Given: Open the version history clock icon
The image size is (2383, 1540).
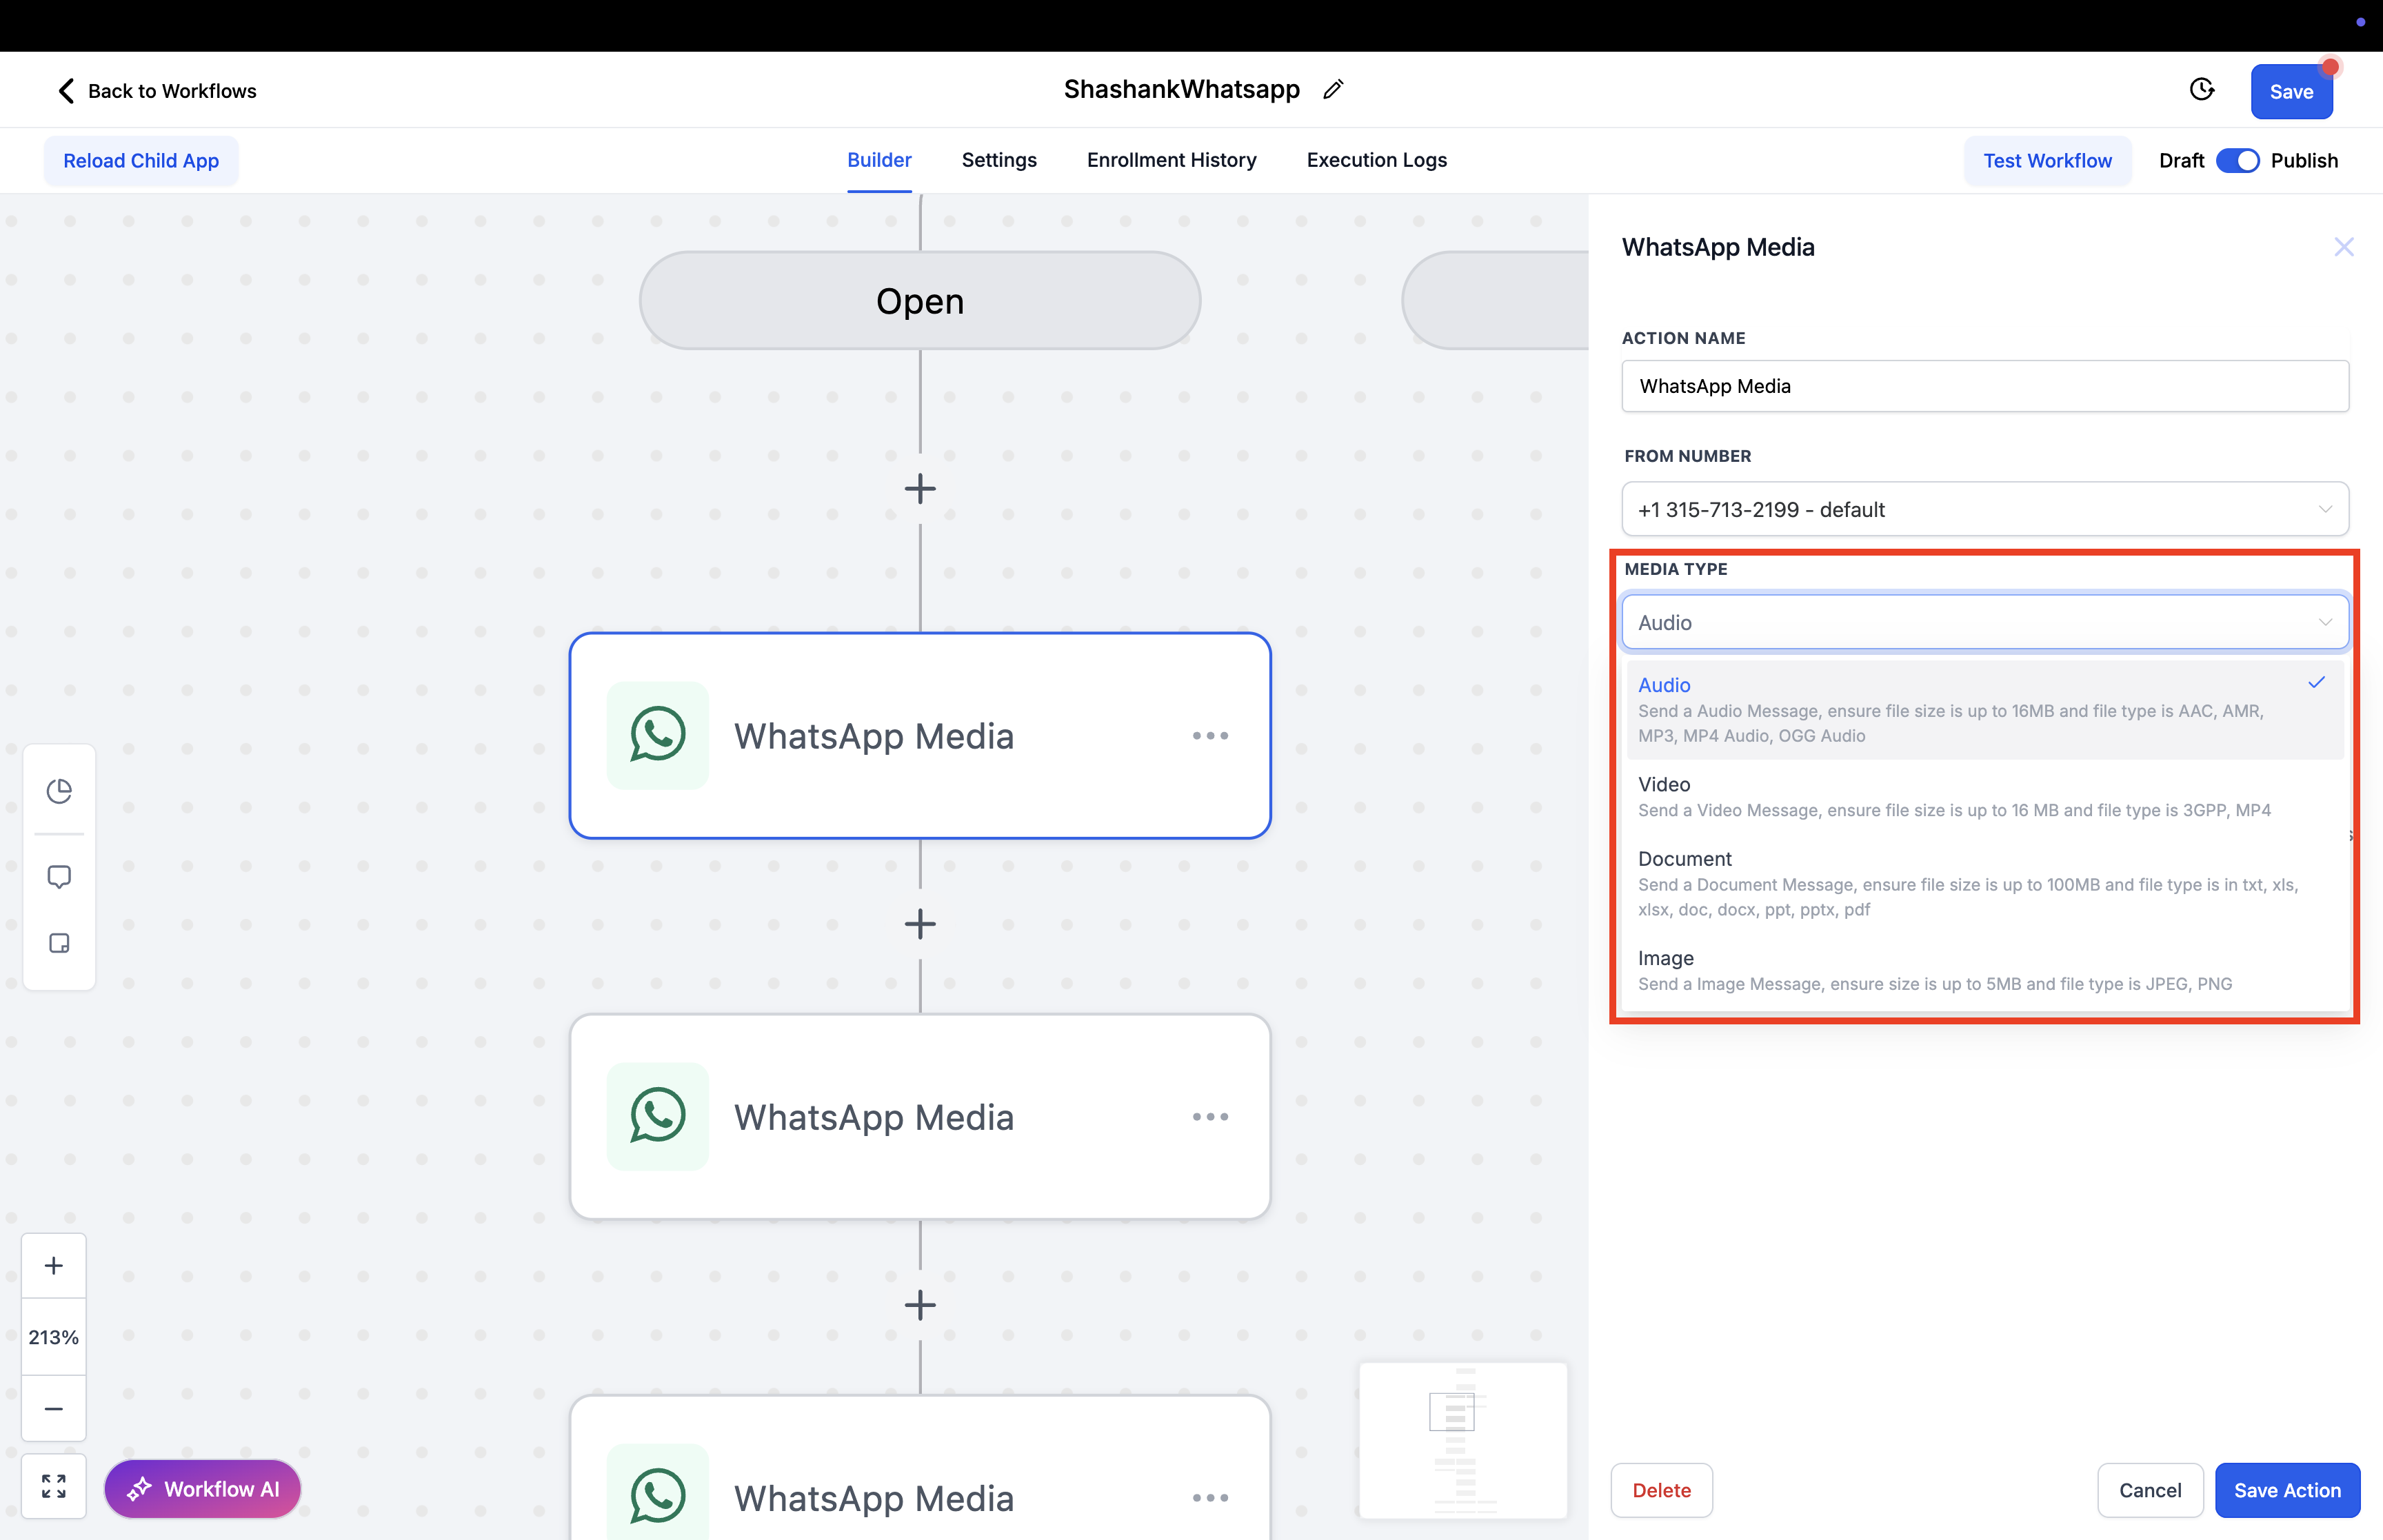Looking at the screenshot, I should click(x=2201, y=90).
